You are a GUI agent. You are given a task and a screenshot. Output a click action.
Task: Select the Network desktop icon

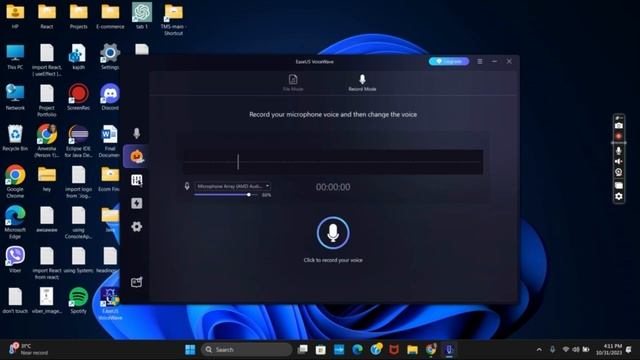coord(15,97)
